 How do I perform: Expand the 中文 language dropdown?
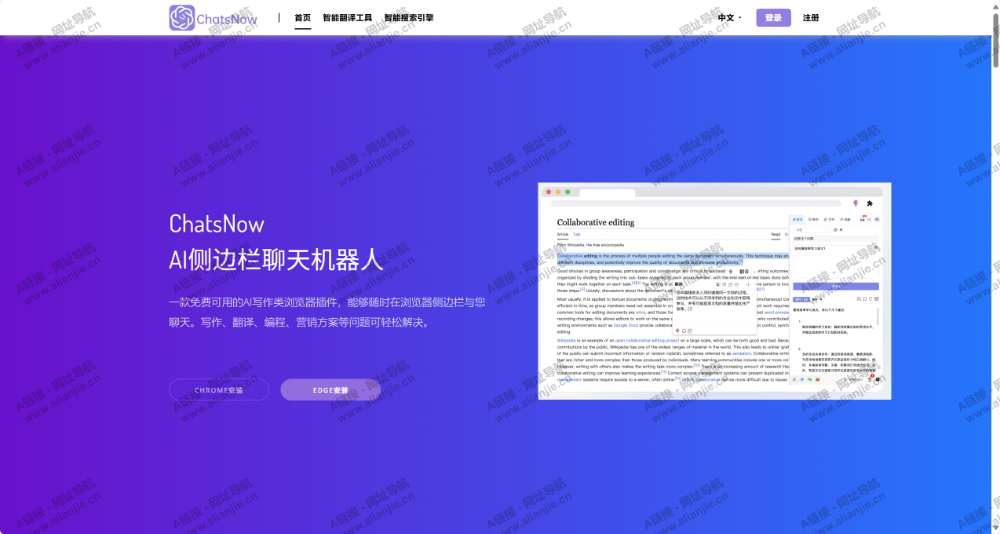pyautogui.click(x=730, y=18)
